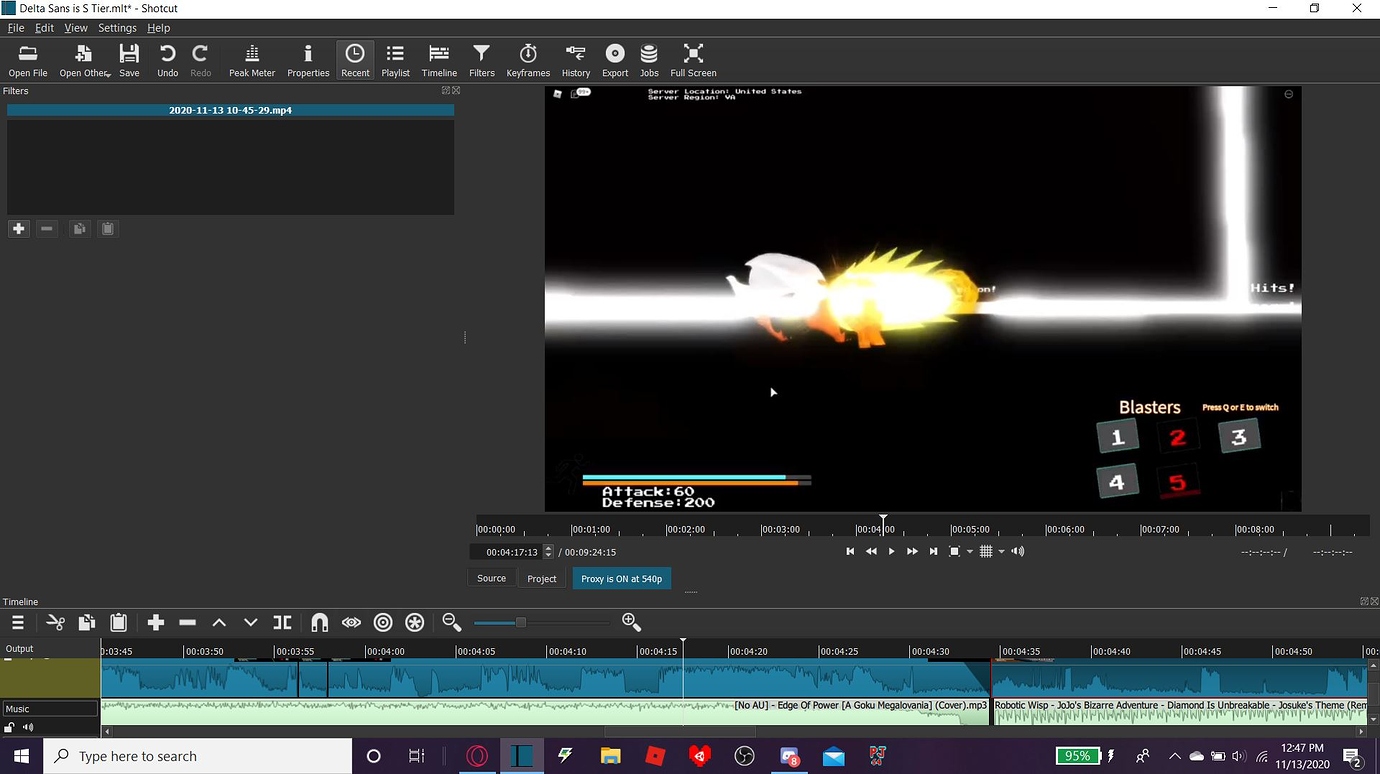Open the Peak Meter panel

point(252,60)
